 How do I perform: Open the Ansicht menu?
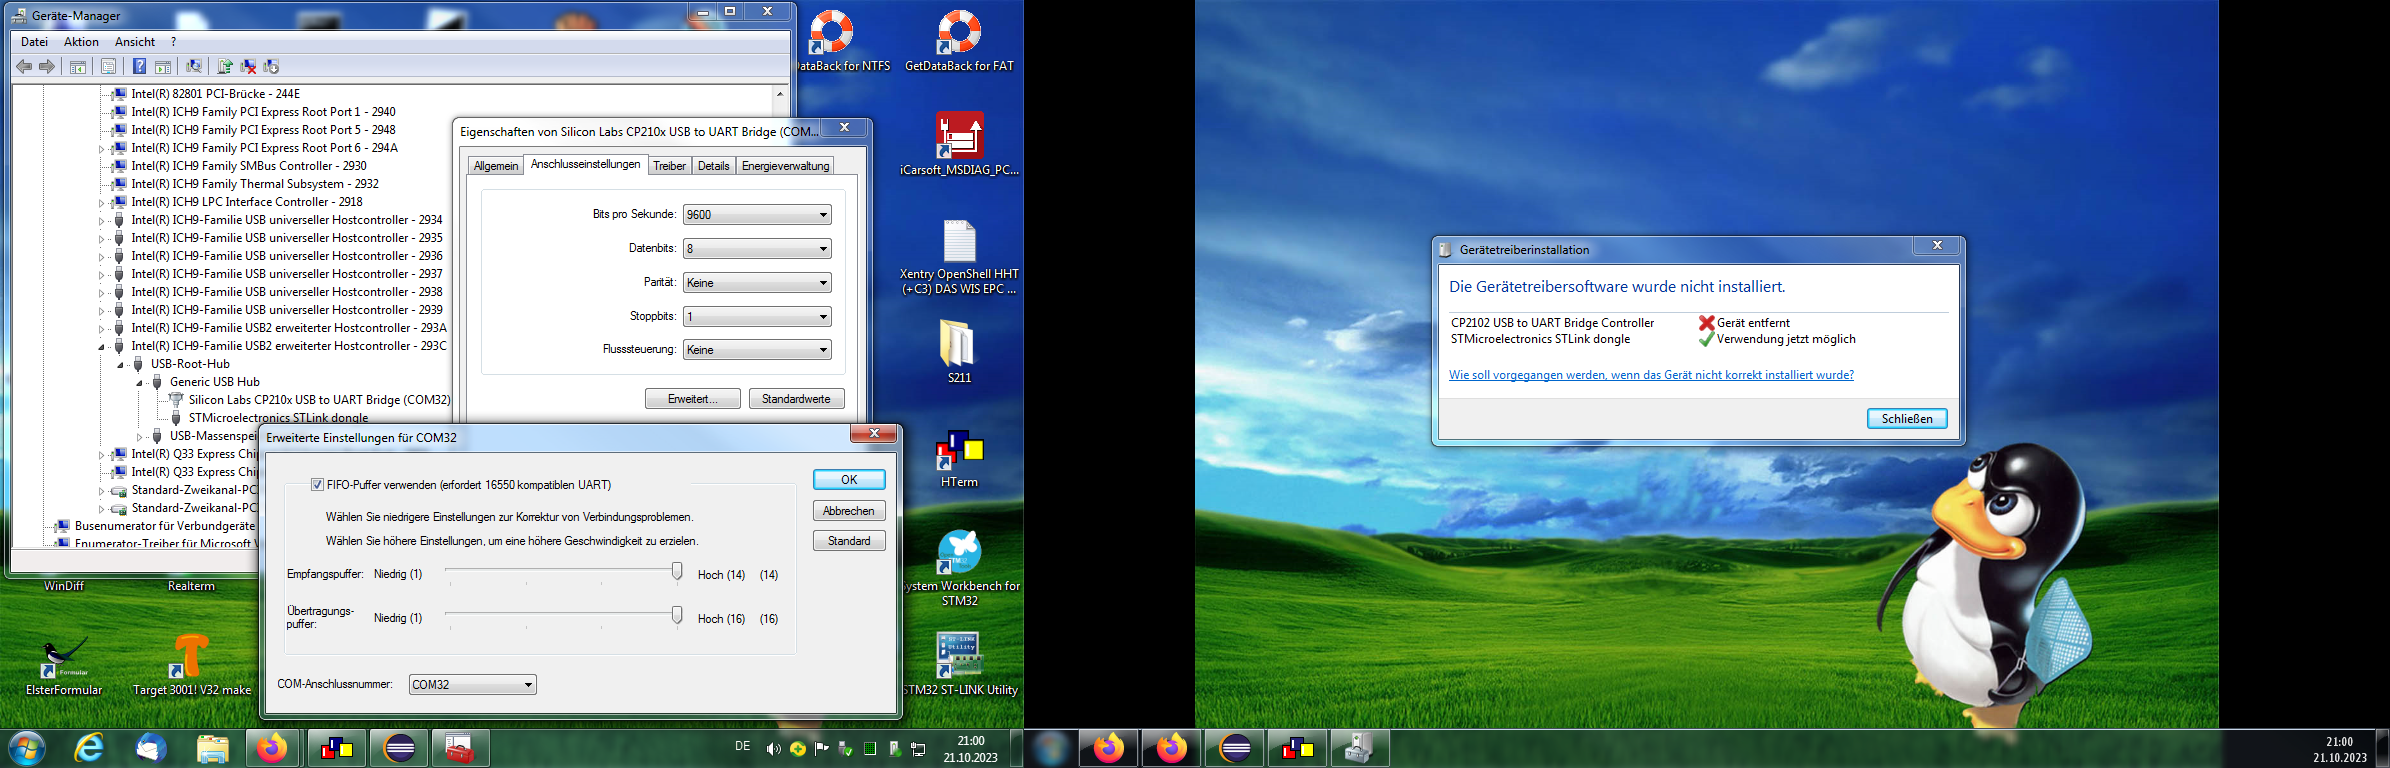[x=135, y=42]
